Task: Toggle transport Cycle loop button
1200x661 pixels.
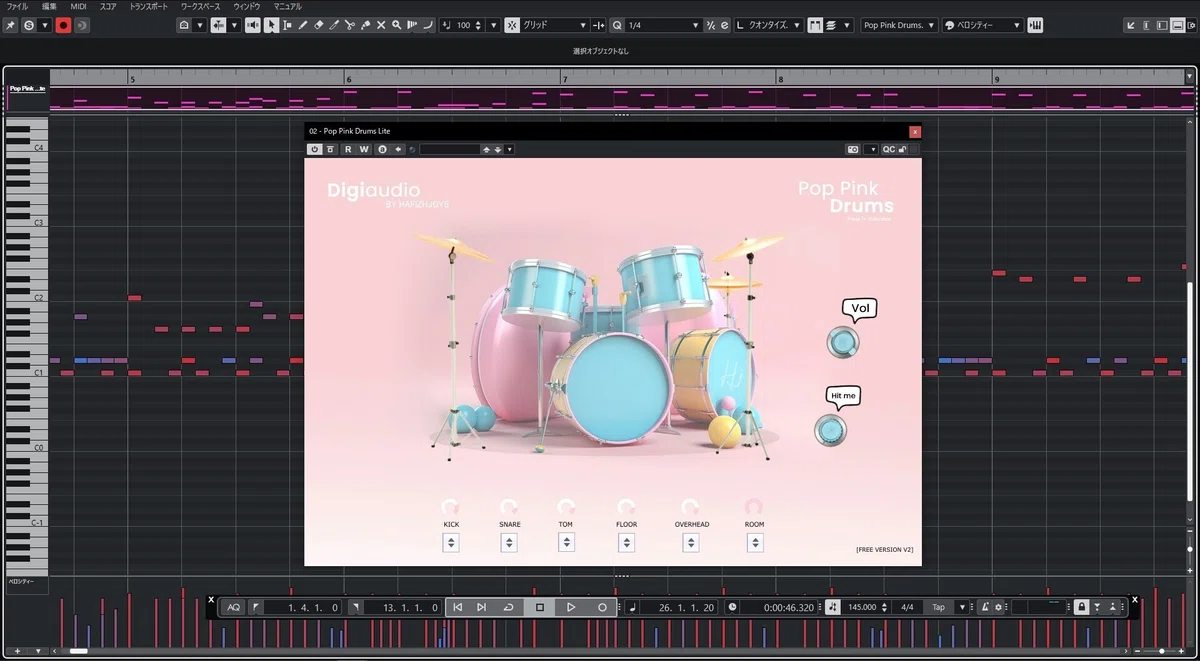Action: (x=508, y=607)
